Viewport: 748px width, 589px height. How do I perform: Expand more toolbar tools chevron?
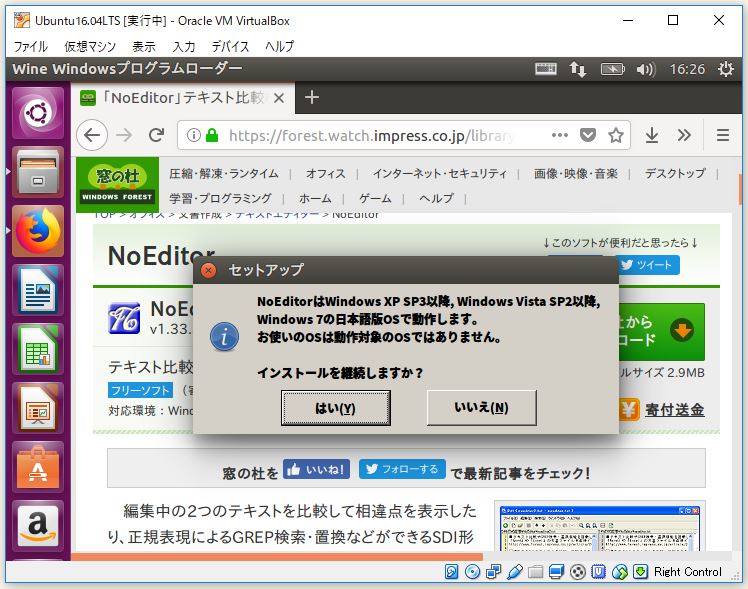pyautogui.click(x=684, y=135)
